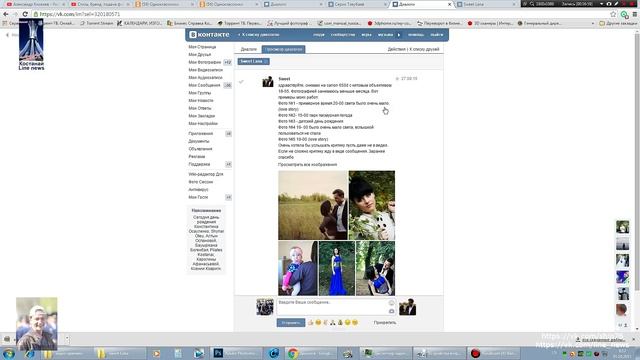Switch to the Google Chrome taskbar button
640x360 pixels.
pos(311,353)
